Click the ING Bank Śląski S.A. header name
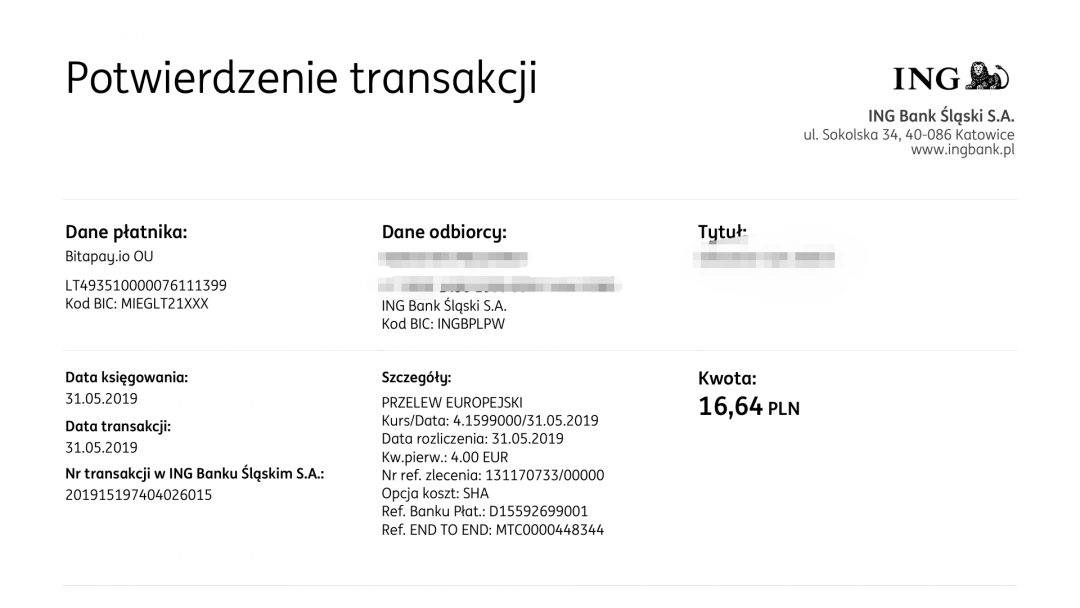This screenshot has width=1080, height=608. tap(941, 116)
